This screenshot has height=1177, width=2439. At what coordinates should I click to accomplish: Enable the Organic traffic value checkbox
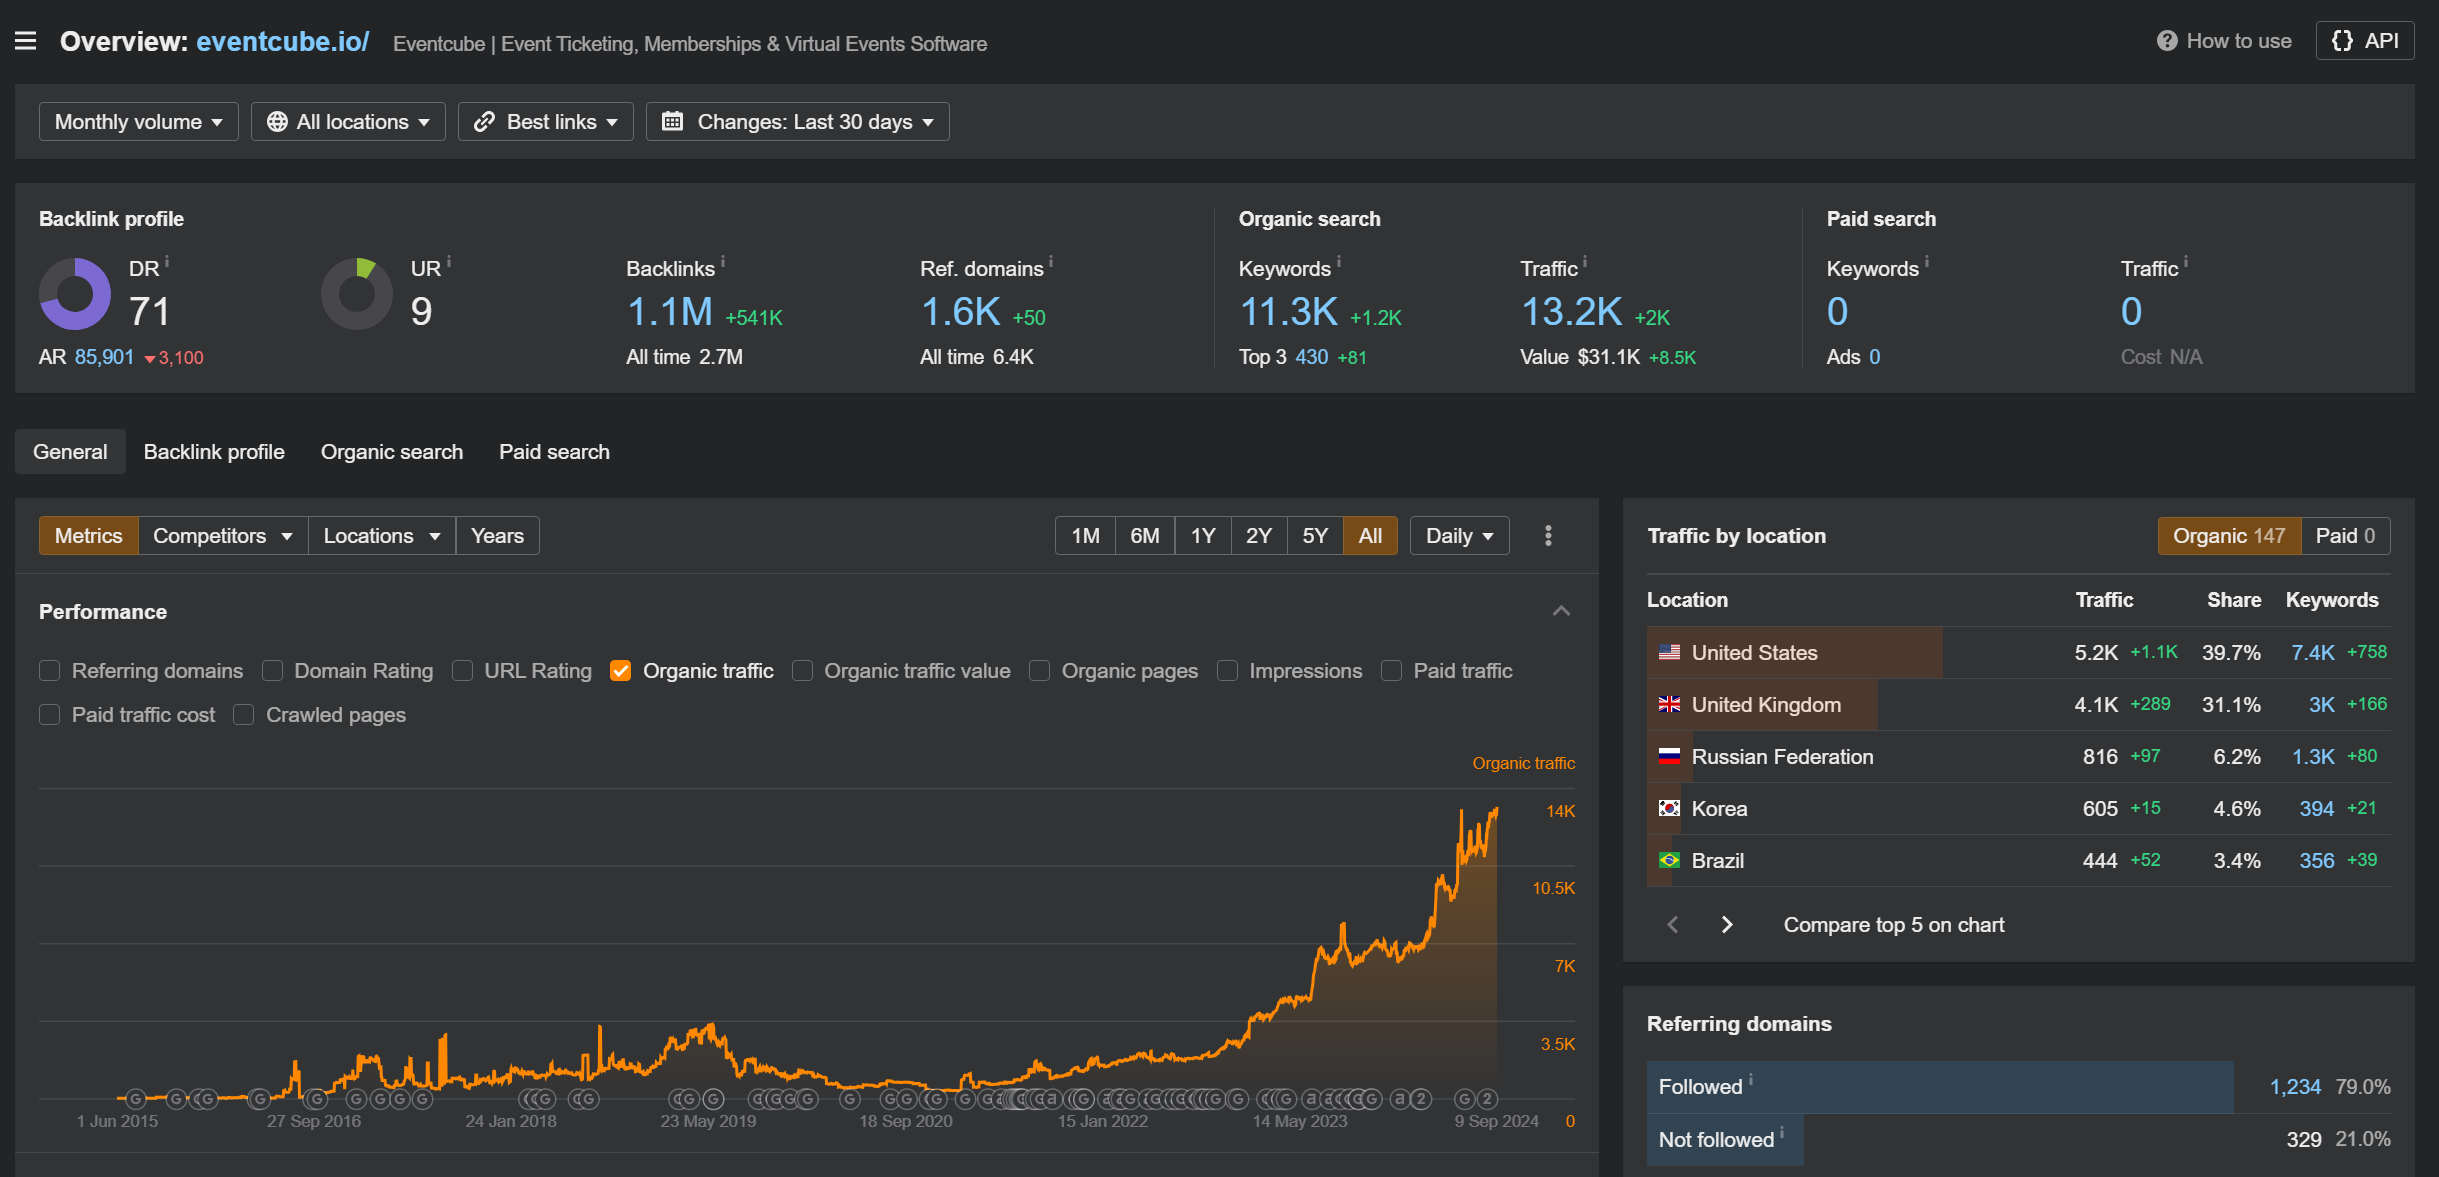pyautogui.click(x=802, y=670)
